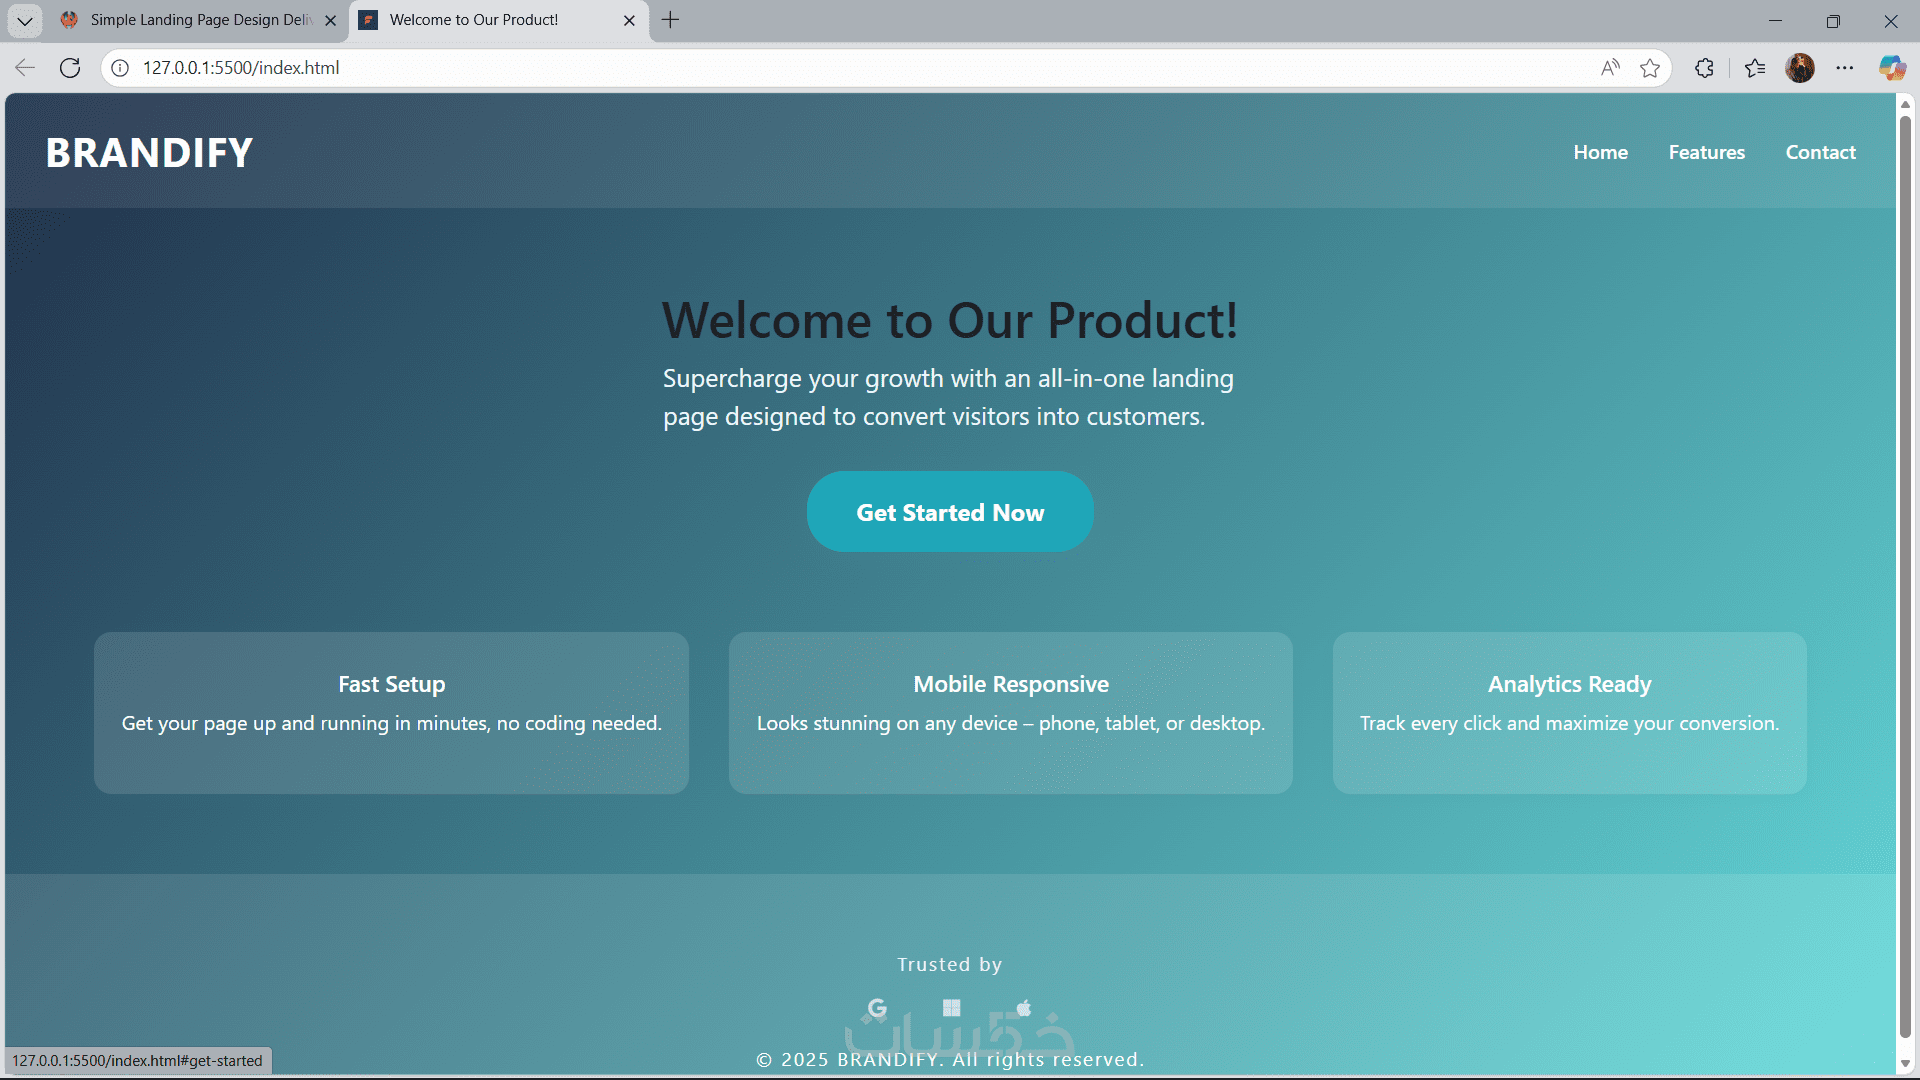This screenshot has height=1080, width=1920.
Task: Click the Copilot icon in the toolbar
Action: click(1891, 68)
